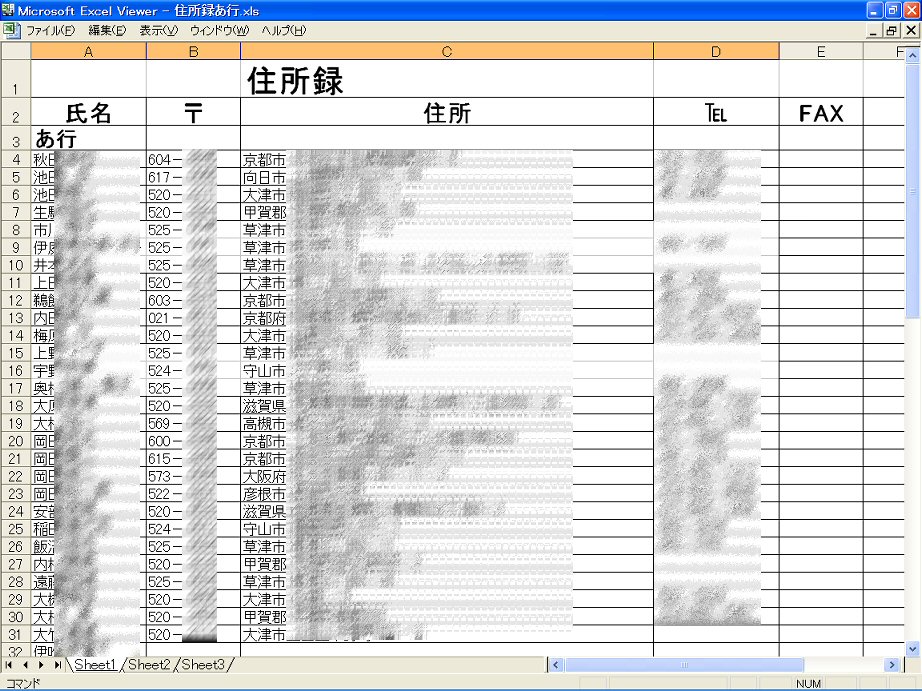The height and width of the screenshot is (691, 922).
Task: Open the ファイル(F) menu
Action: [x=50, y=30]
